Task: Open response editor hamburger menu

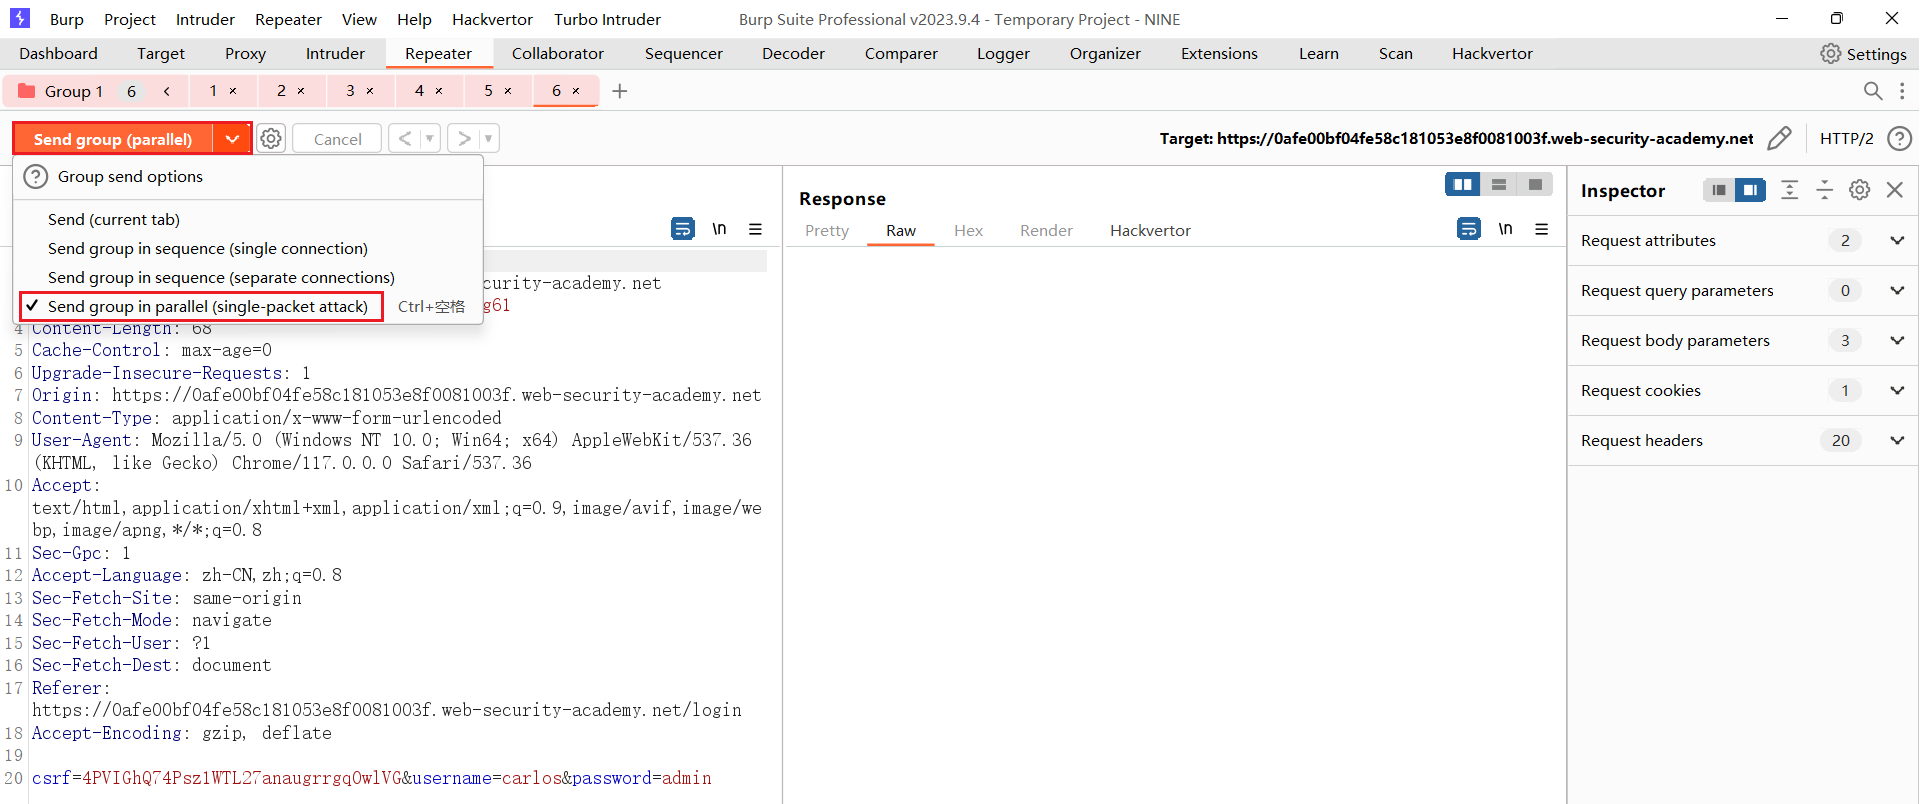Action: click(1541, 229)
